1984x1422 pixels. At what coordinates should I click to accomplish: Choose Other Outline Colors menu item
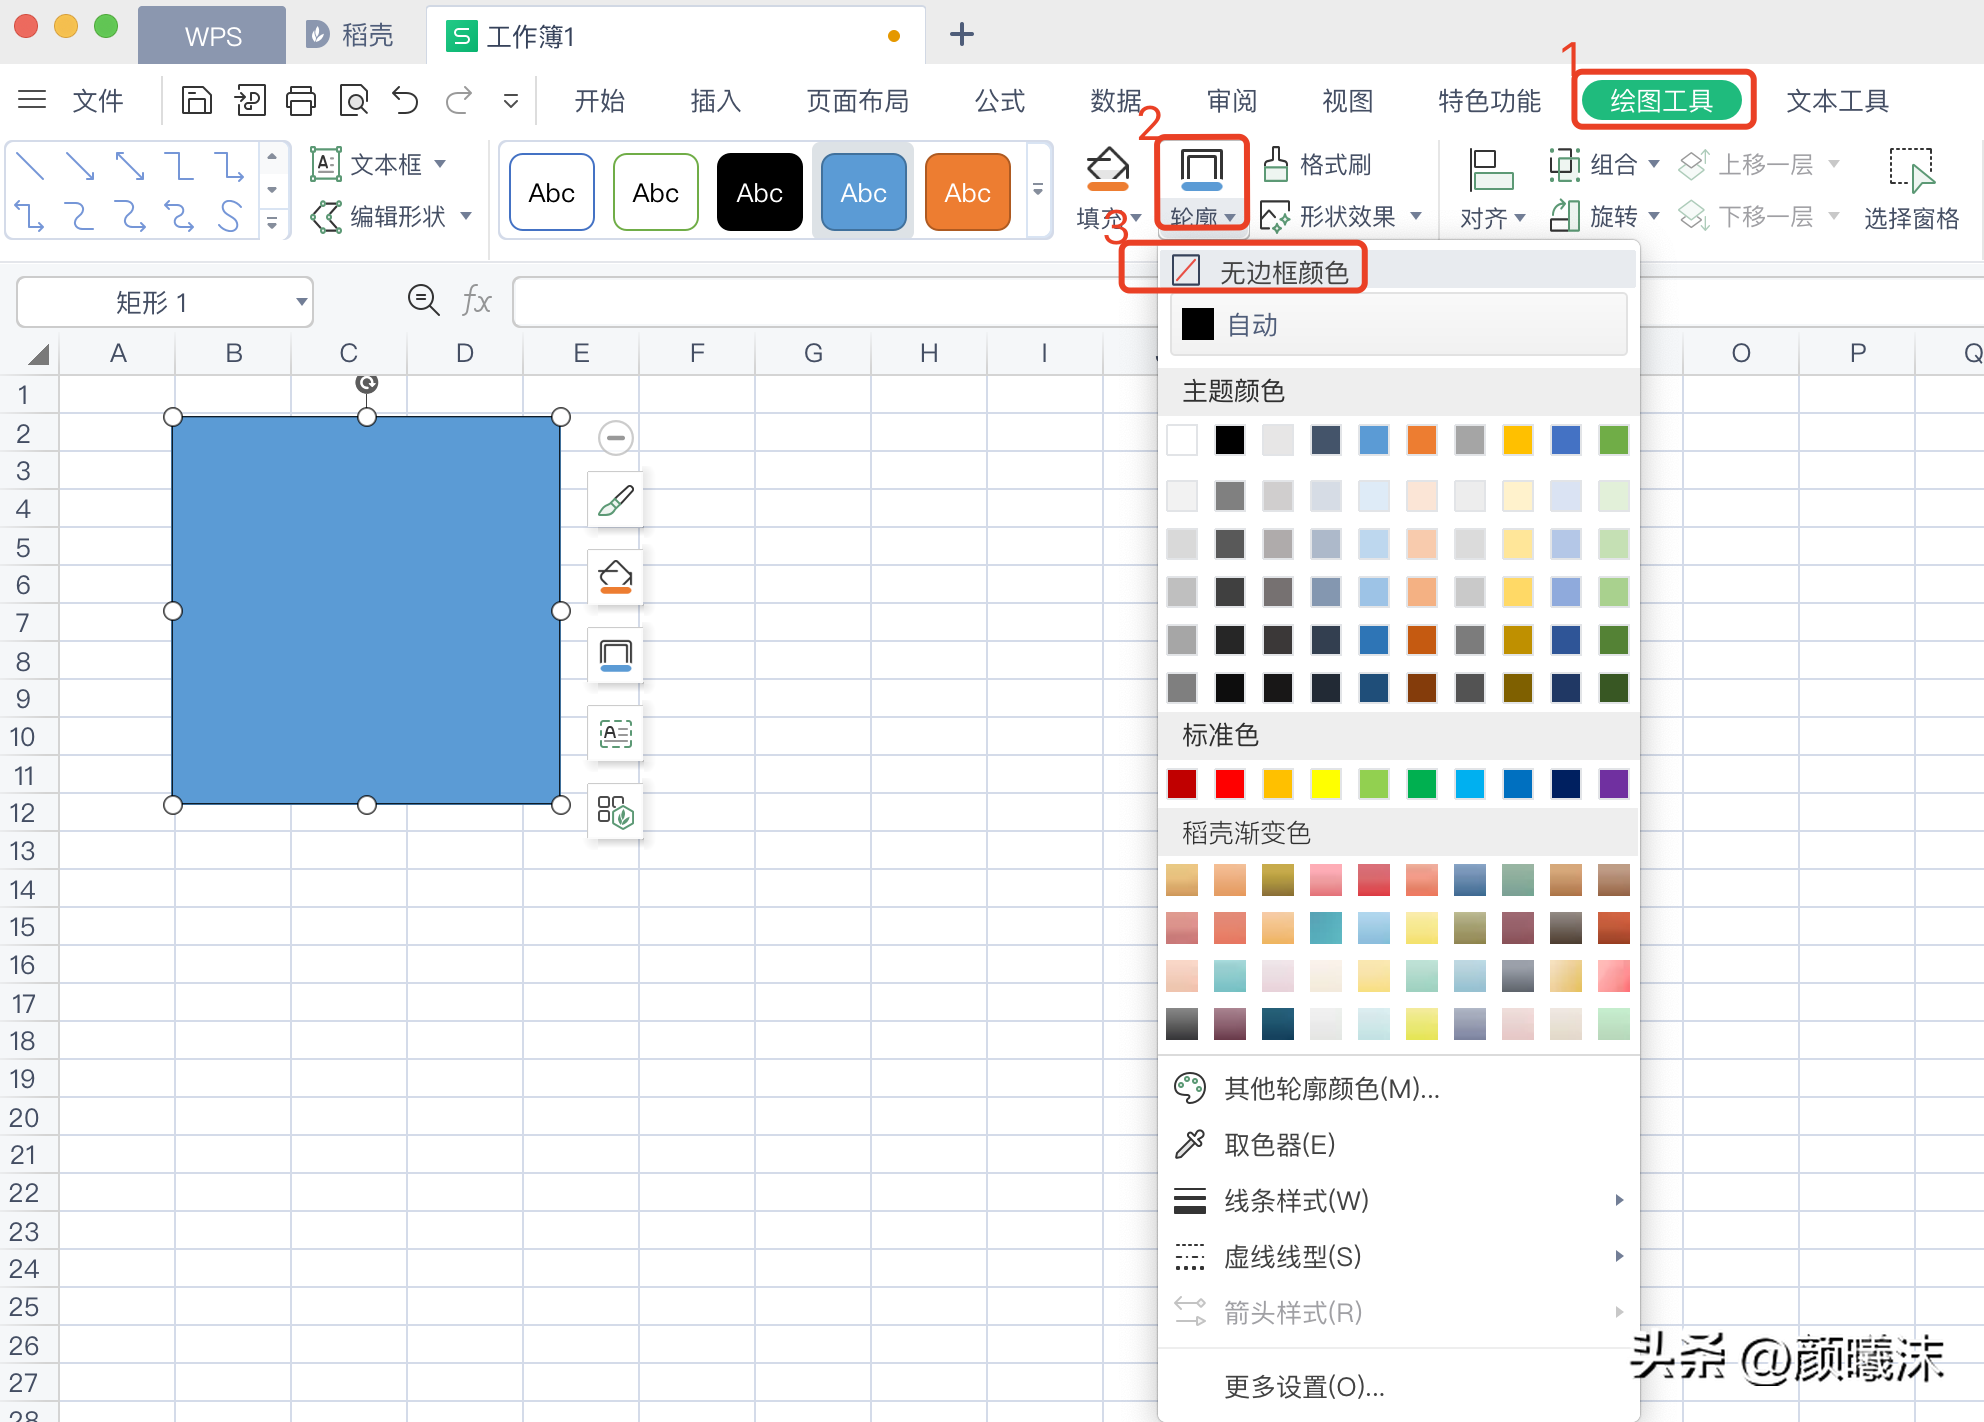pyautogui.click(x=1398, y=1088)
